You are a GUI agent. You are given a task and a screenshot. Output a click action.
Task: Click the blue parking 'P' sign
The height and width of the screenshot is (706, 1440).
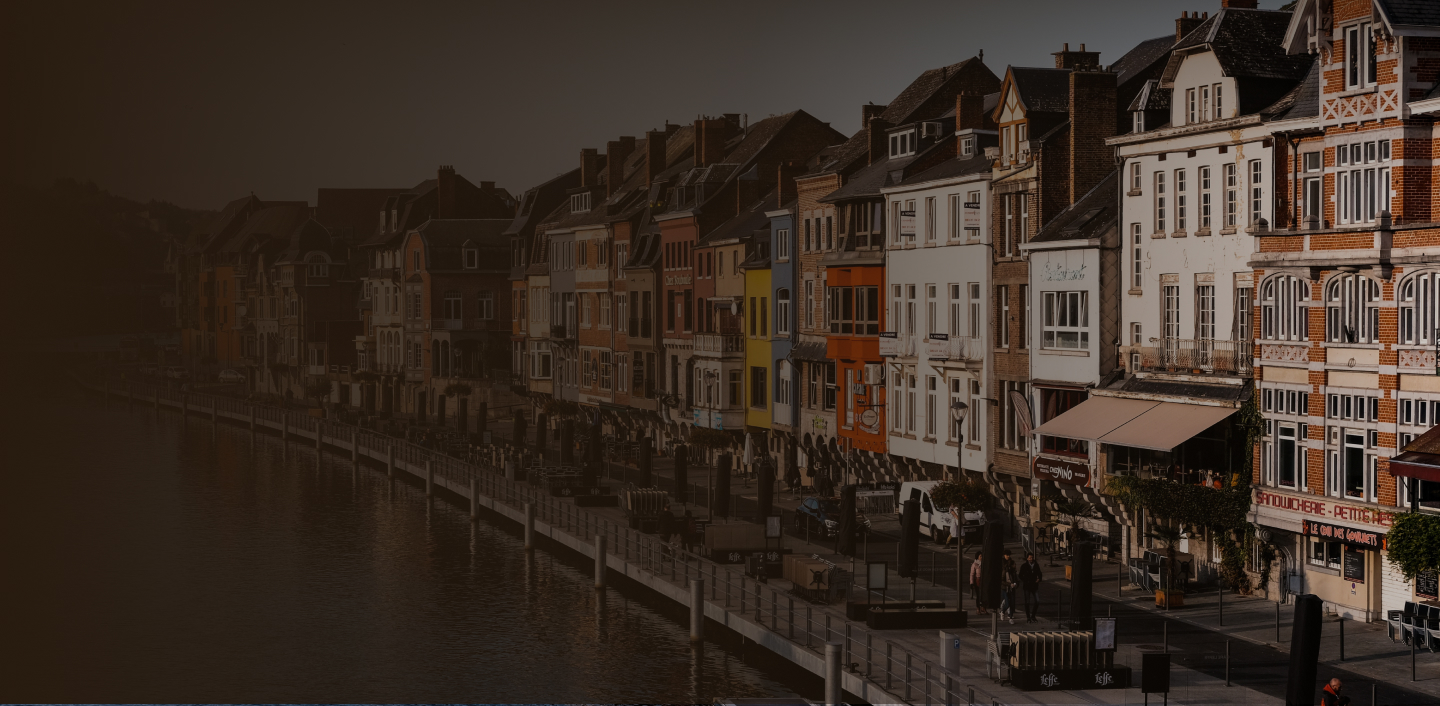(956, 642)
